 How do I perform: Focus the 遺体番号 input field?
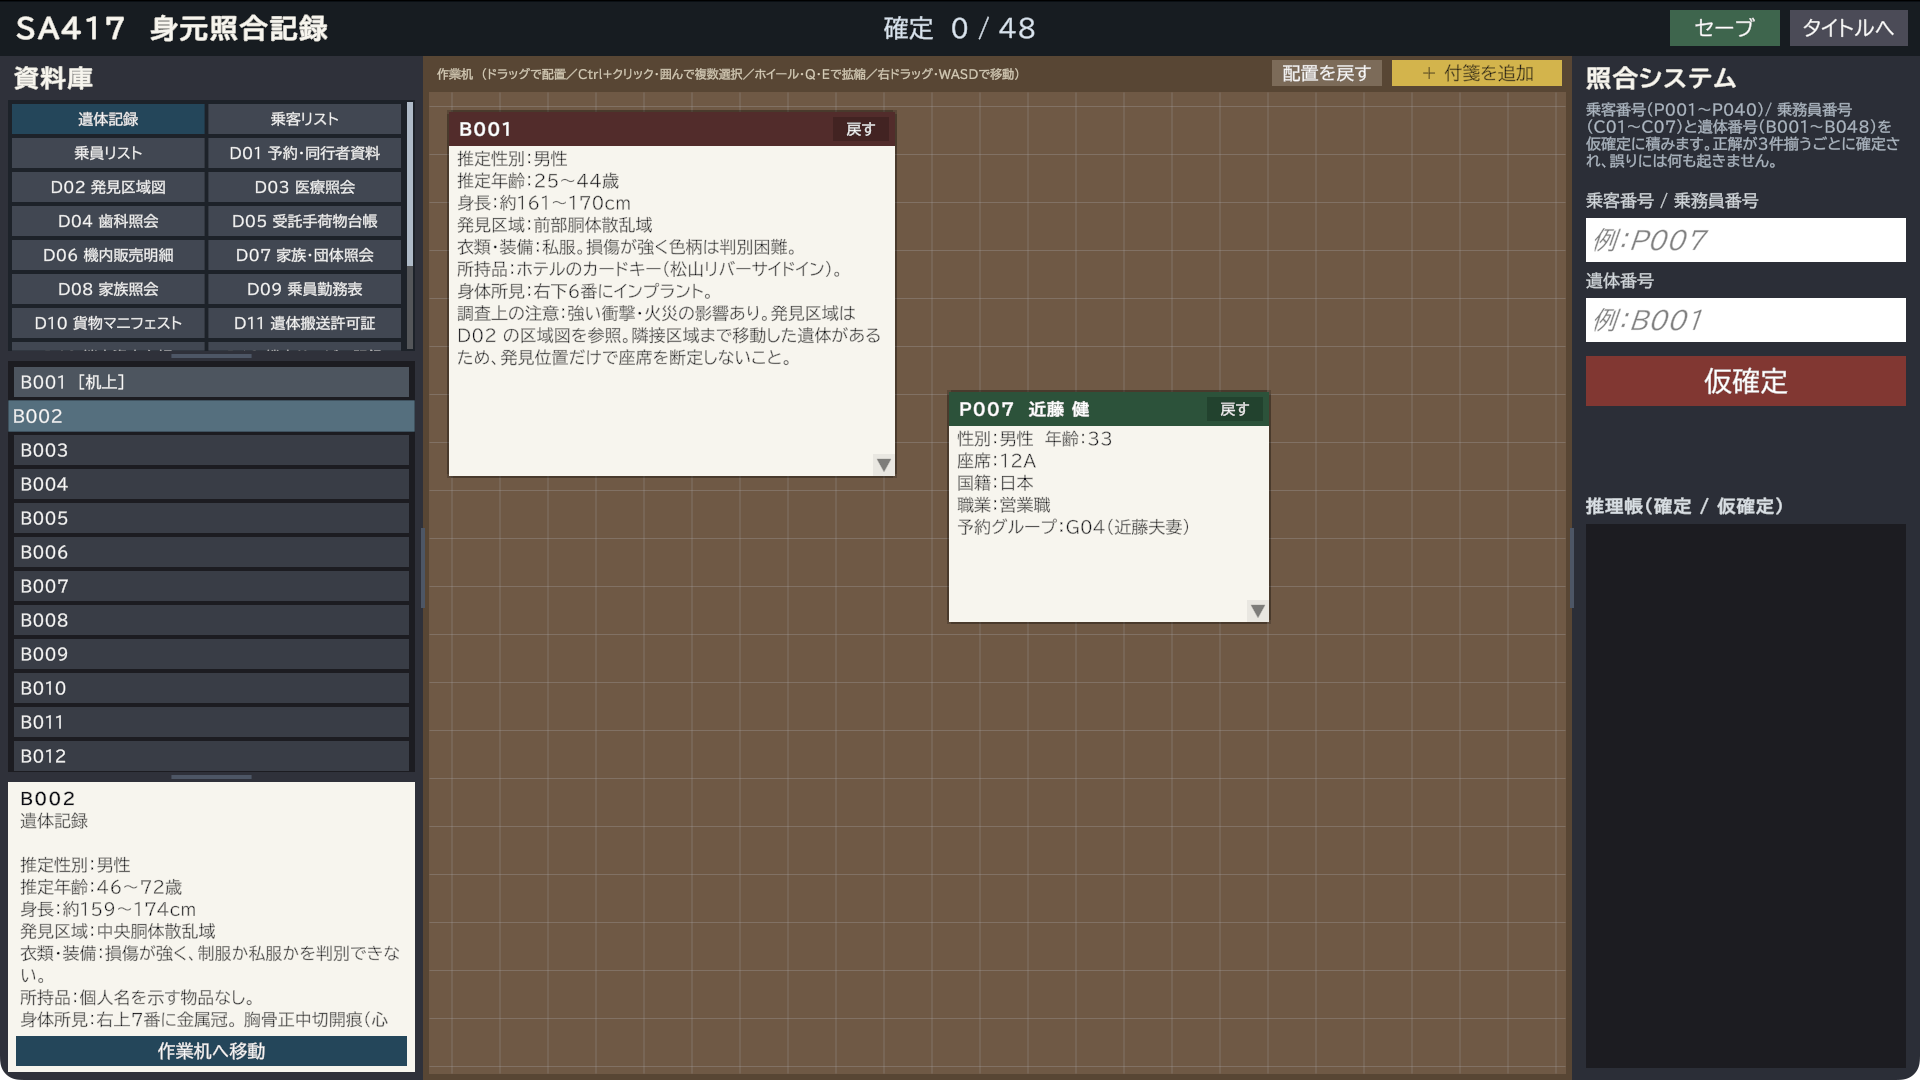[1745, 320]
